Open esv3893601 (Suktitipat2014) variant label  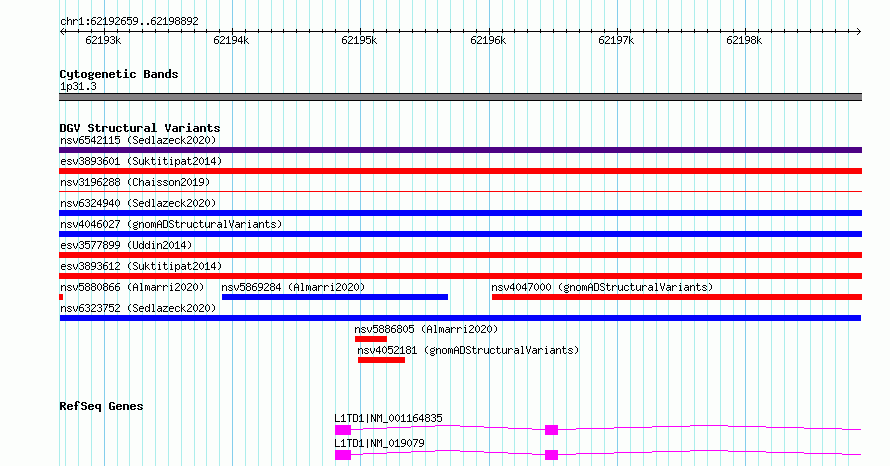(x=141, y=161)
